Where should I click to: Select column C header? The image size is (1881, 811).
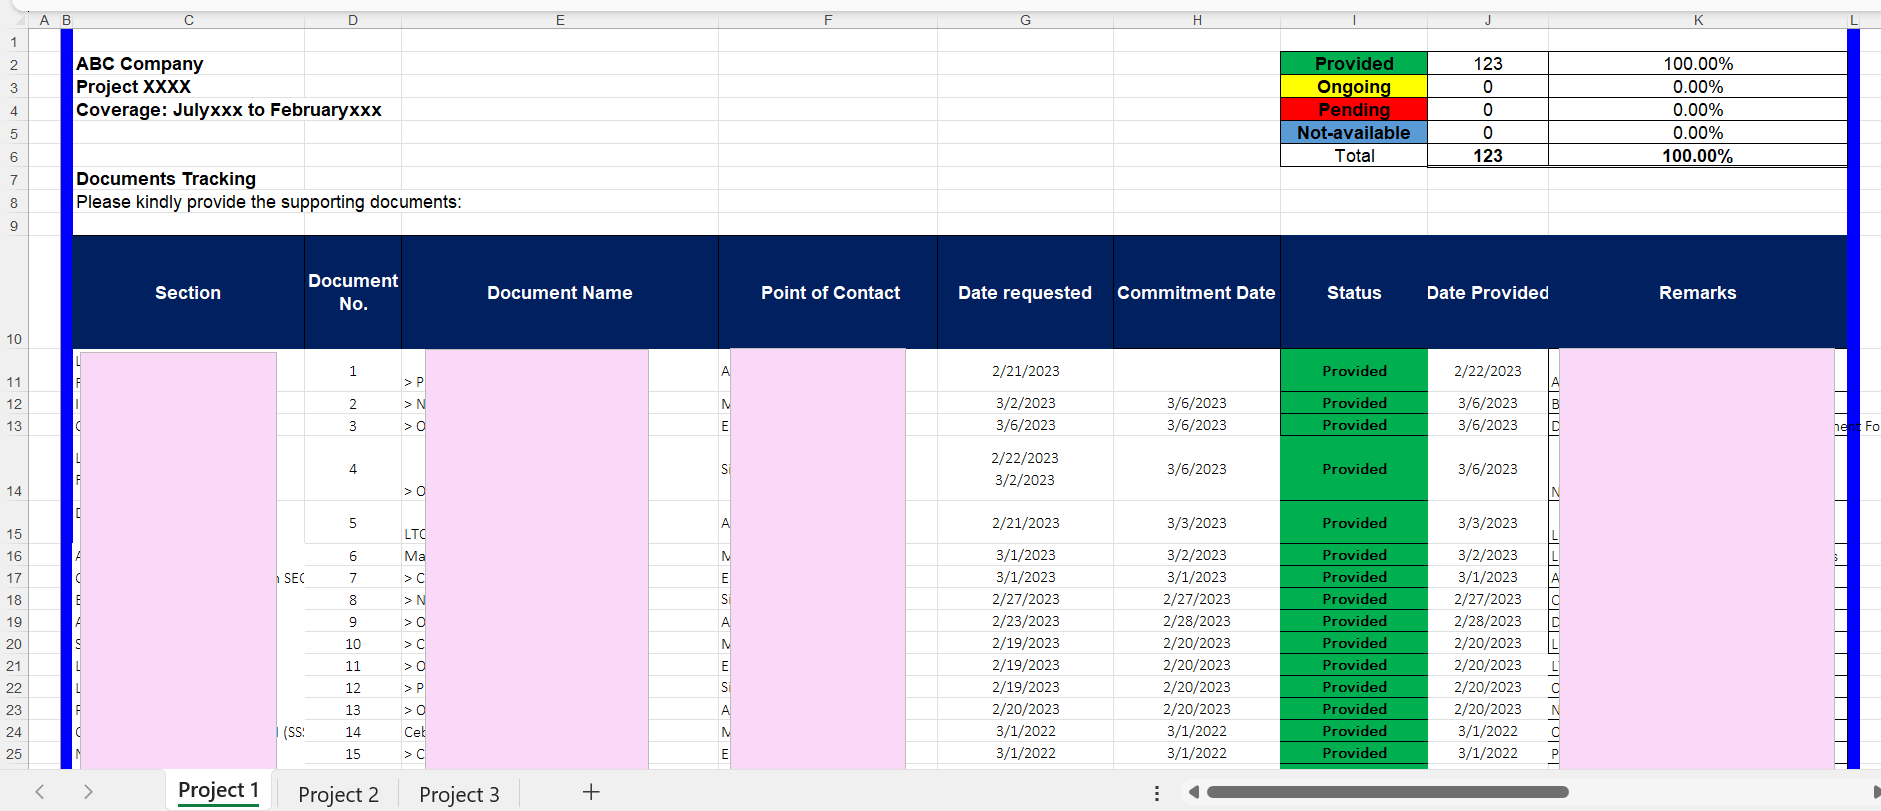pyautogui.click(x=188, y=20)
